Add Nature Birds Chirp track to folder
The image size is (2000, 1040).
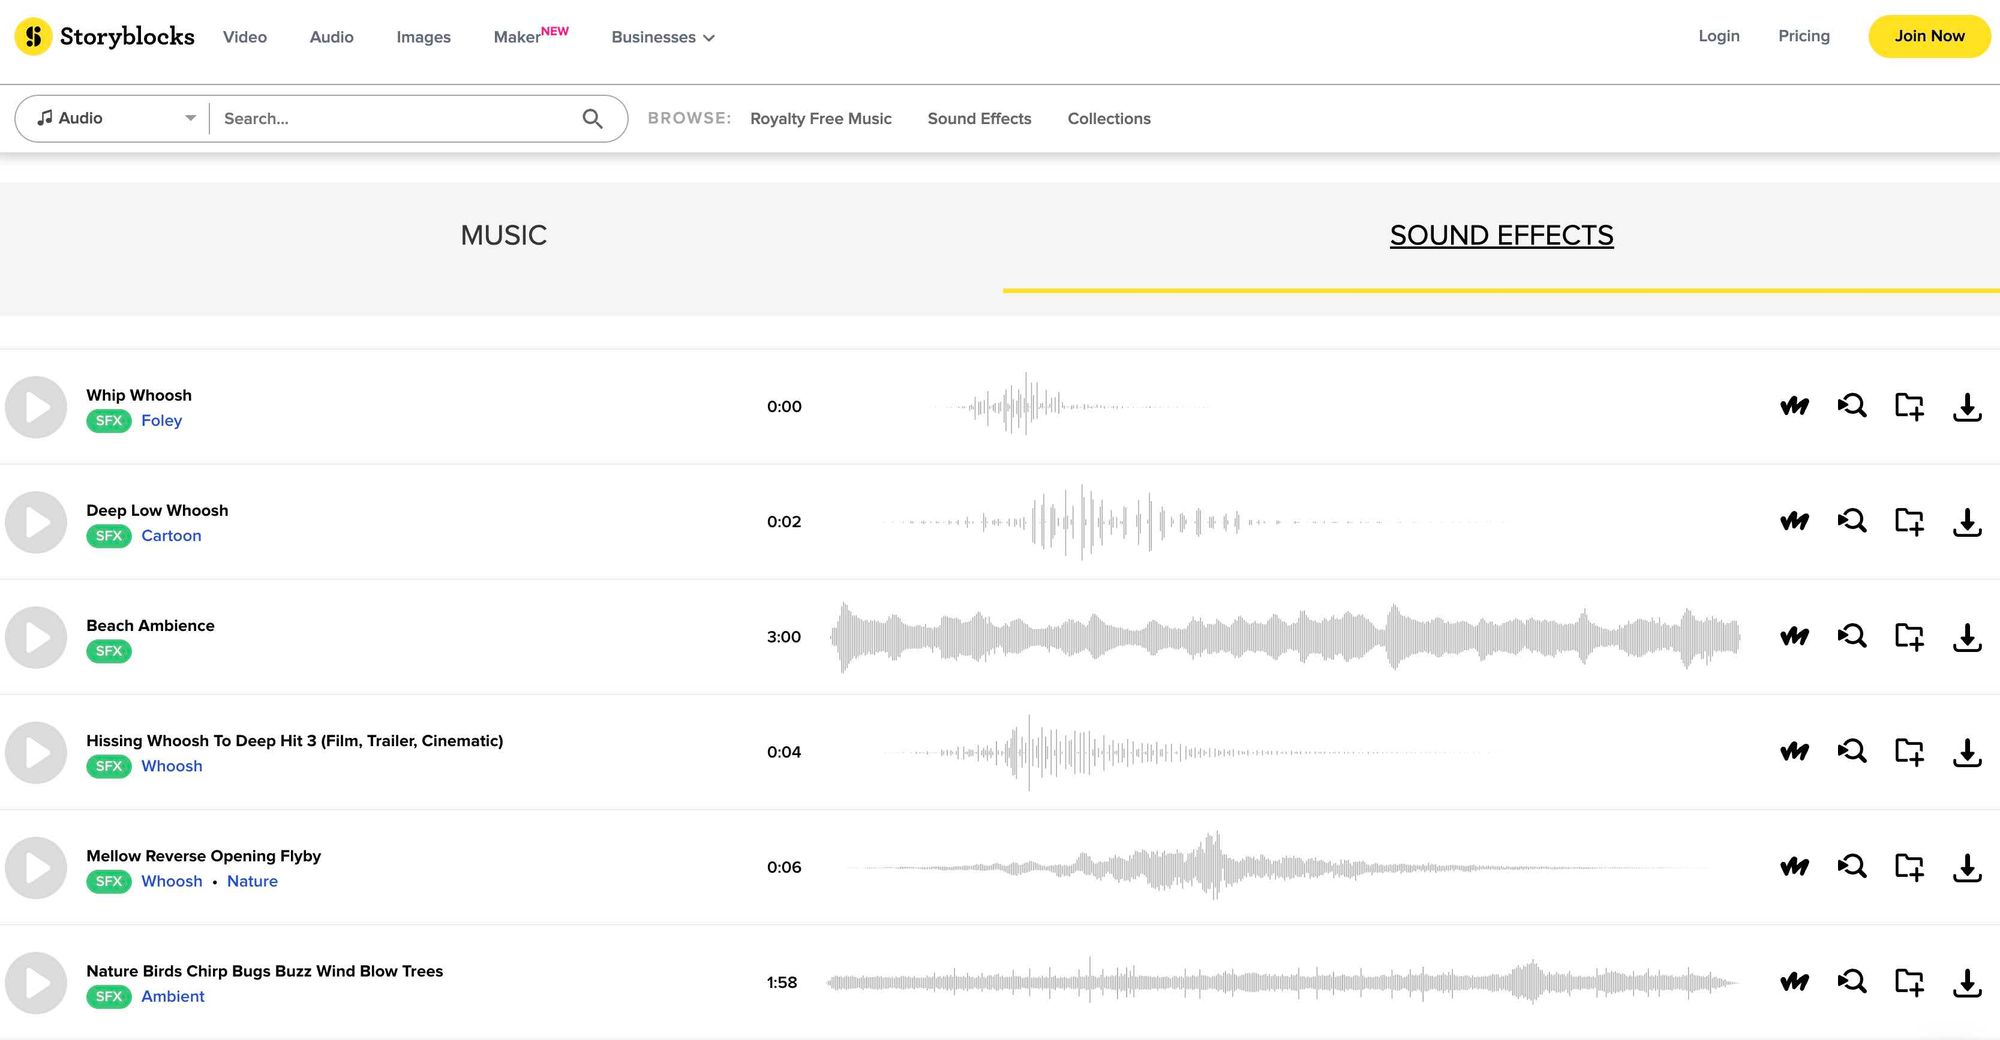pos(1909,981)
